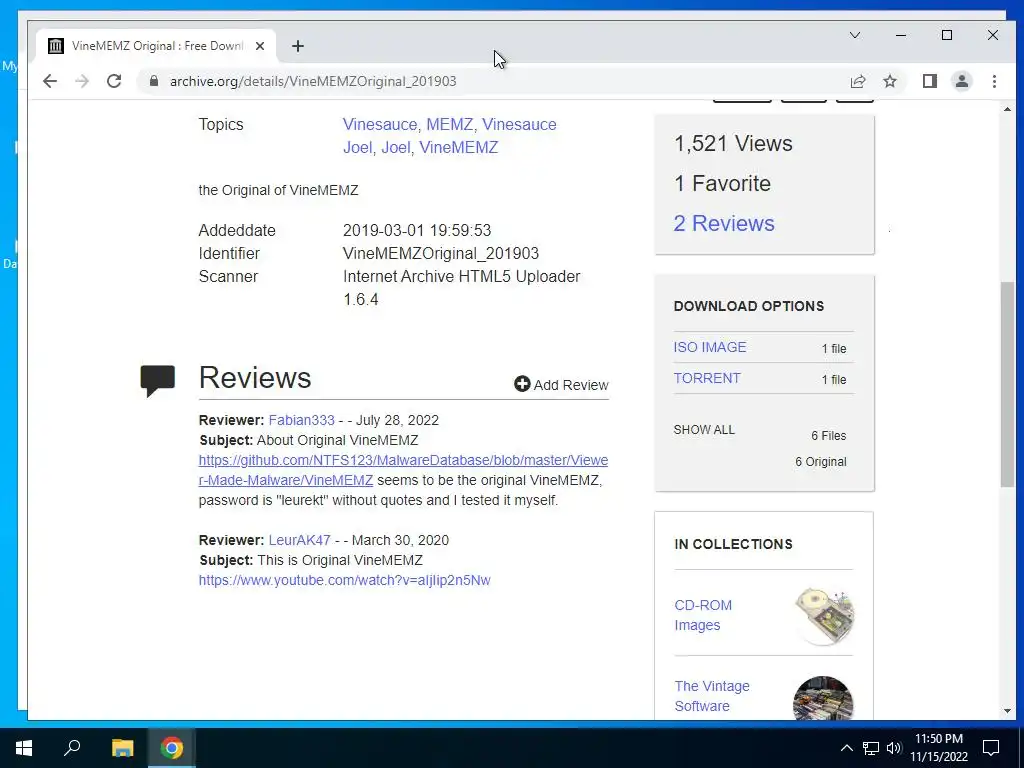Click SHOW ALL download options
This screenshot has height=768, width=1024.
[704, 430]
